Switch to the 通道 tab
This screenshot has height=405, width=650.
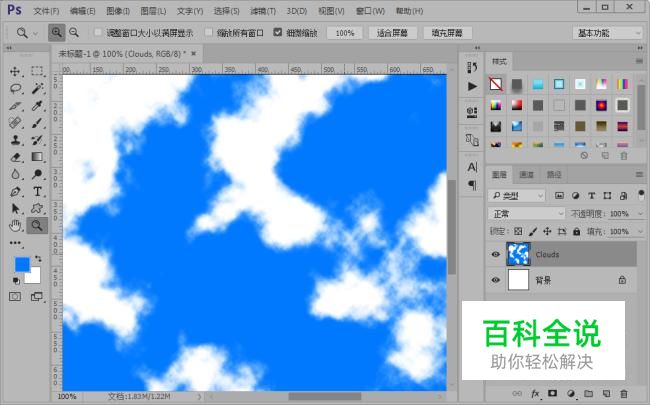point(526,175)
